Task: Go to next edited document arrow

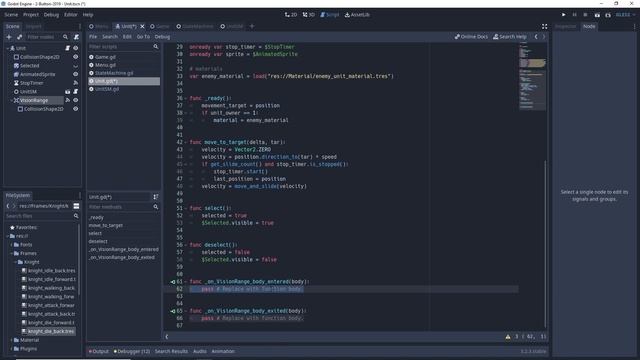Action: (x=544, y=37)
